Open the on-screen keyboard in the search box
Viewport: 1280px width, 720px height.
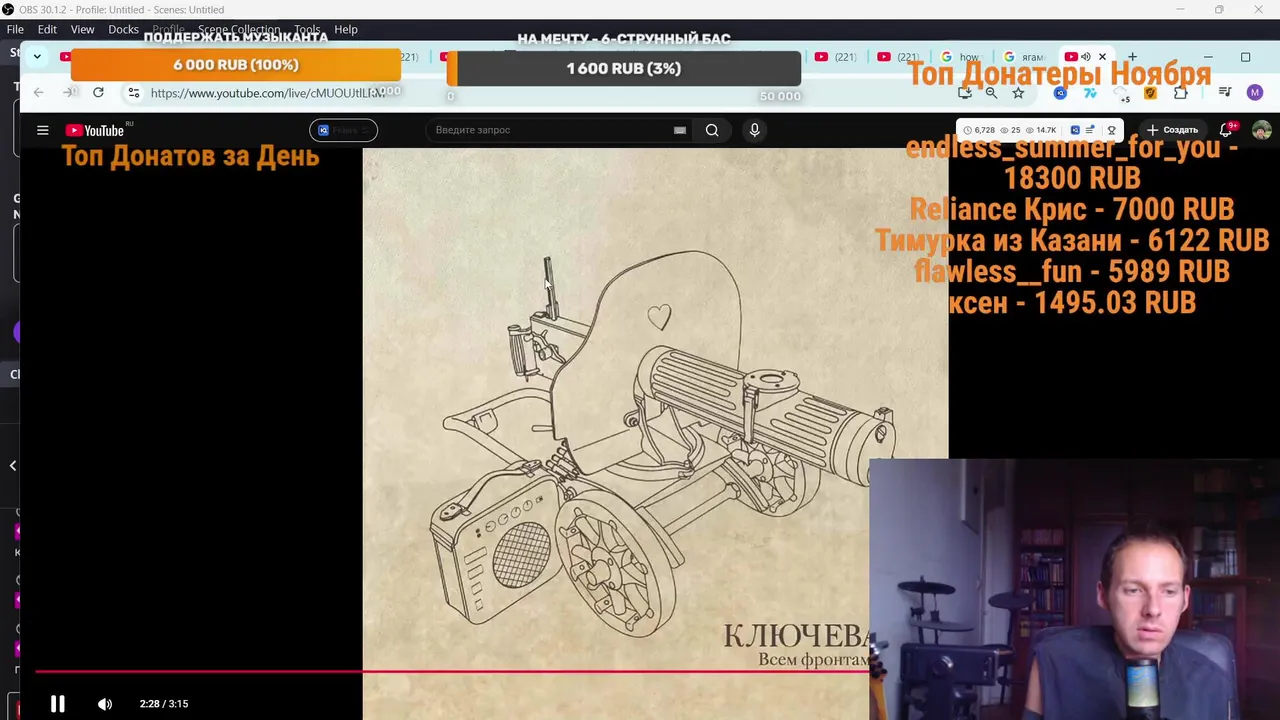pos(680,130)
